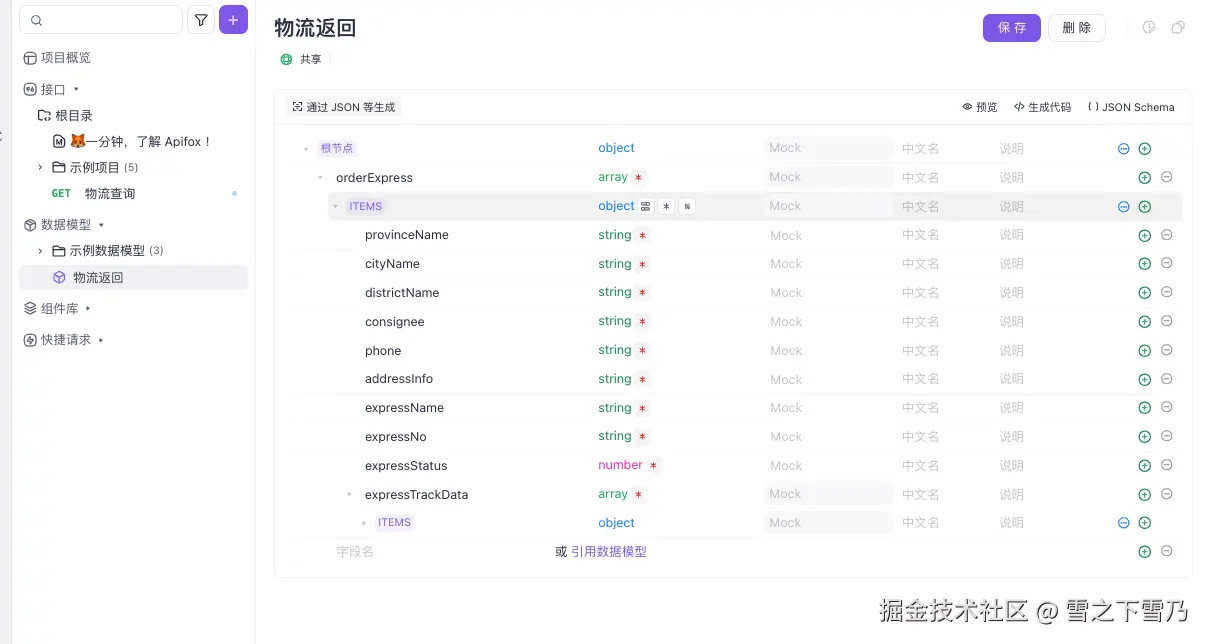Click the purple plus add button
This screenshot has height=644, width=1209.
(x=233, y=20)
